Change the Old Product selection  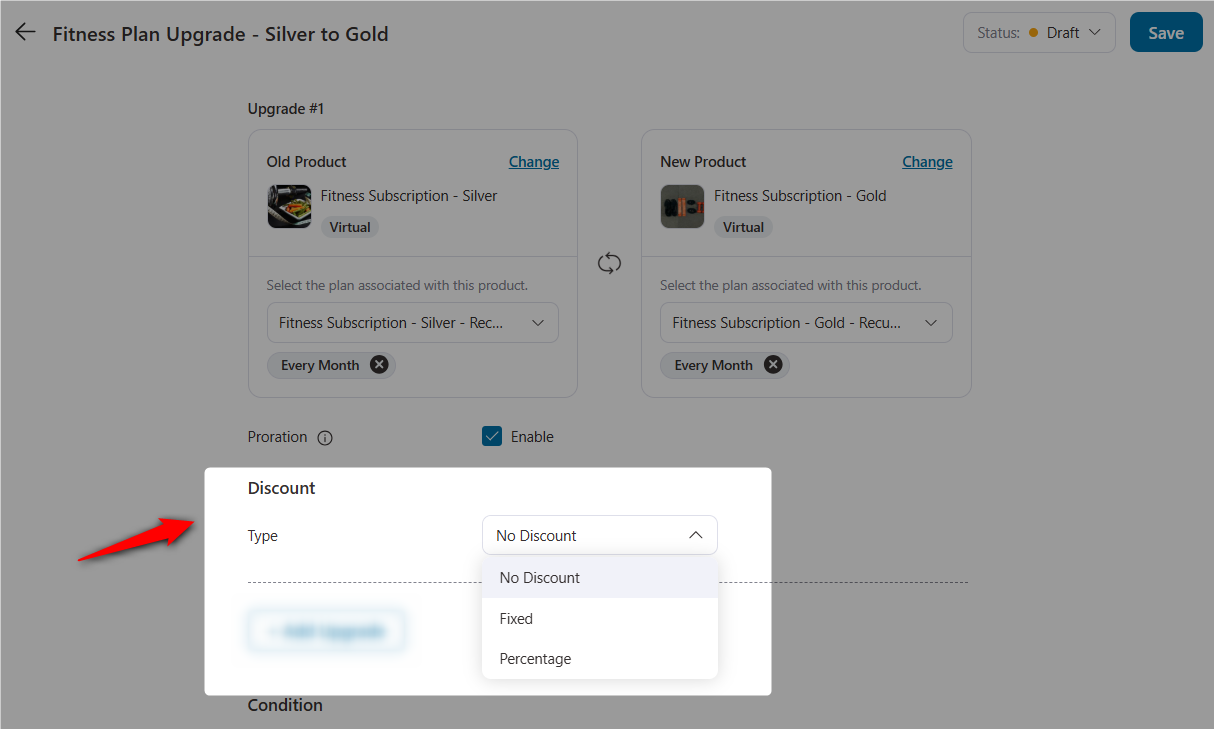click(x=533, y=161)
